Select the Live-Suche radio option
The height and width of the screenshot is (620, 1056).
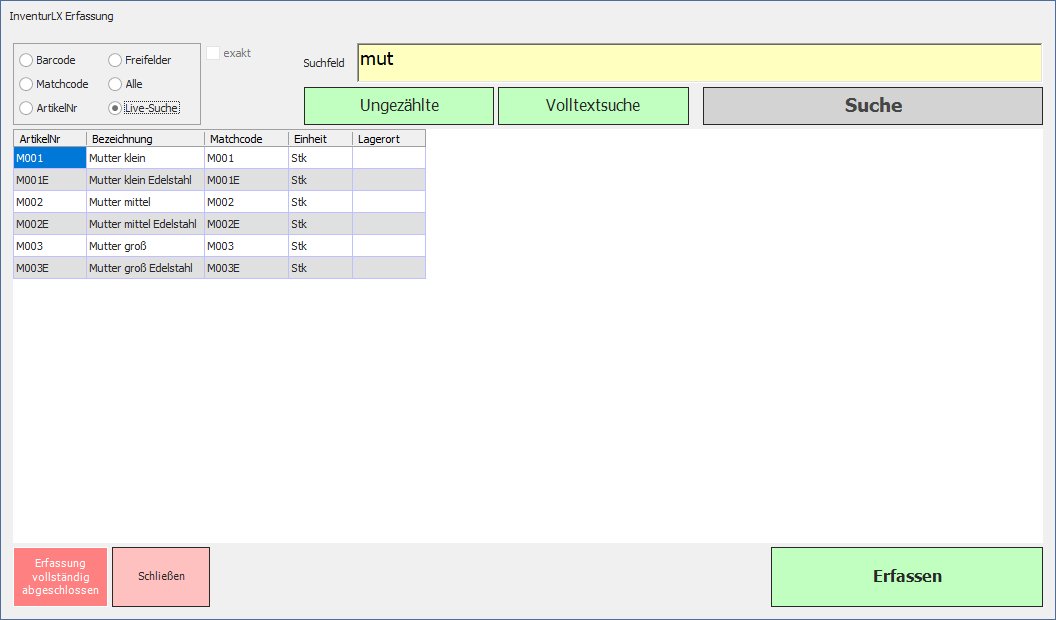tap(115, 108)
